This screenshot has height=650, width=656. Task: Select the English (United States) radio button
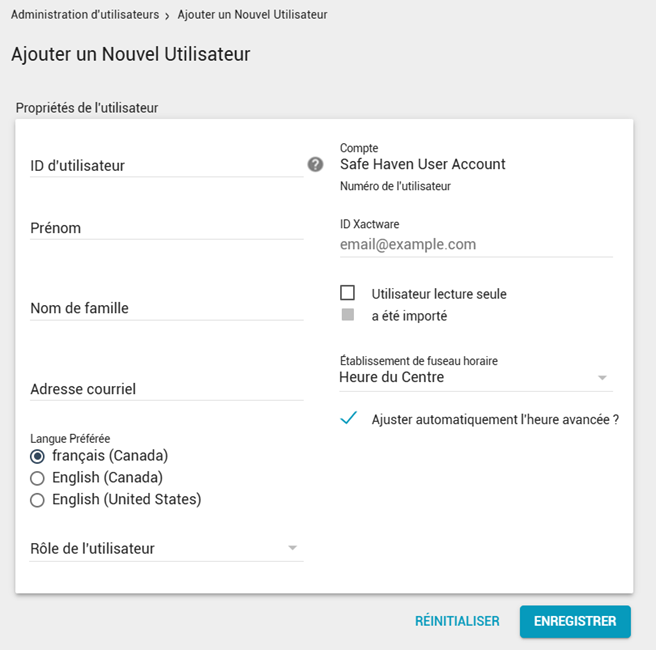[38, 500]
